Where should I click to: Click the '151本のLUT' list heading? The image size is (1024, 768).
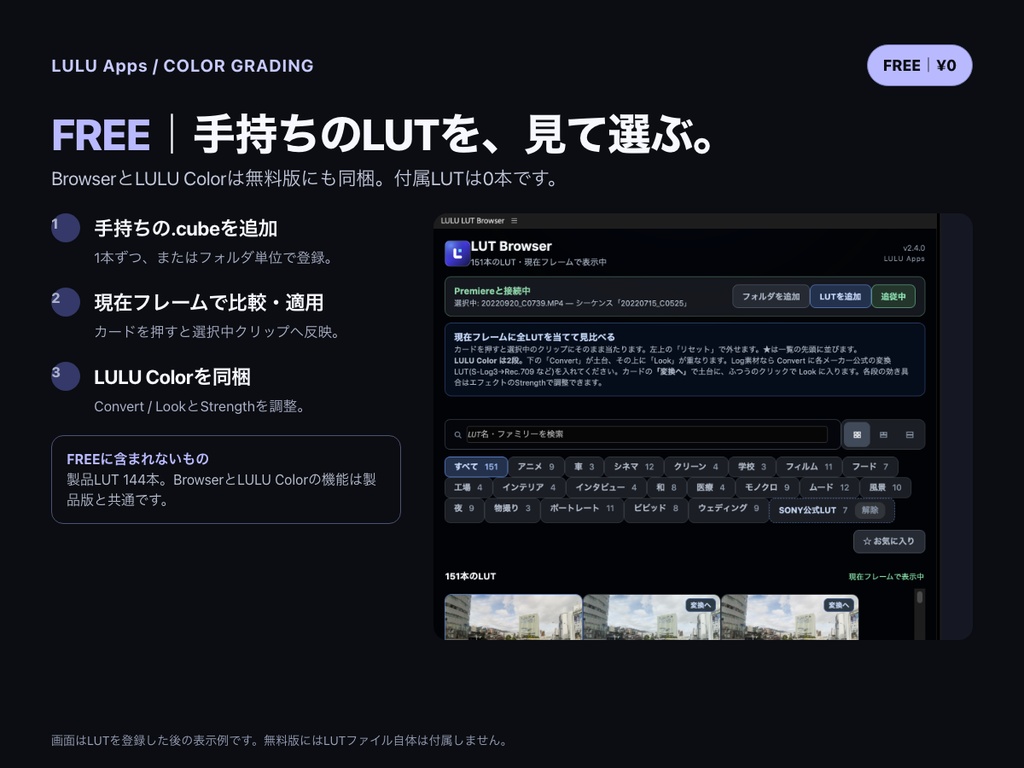pyautogui.click(x=470, y=576)
